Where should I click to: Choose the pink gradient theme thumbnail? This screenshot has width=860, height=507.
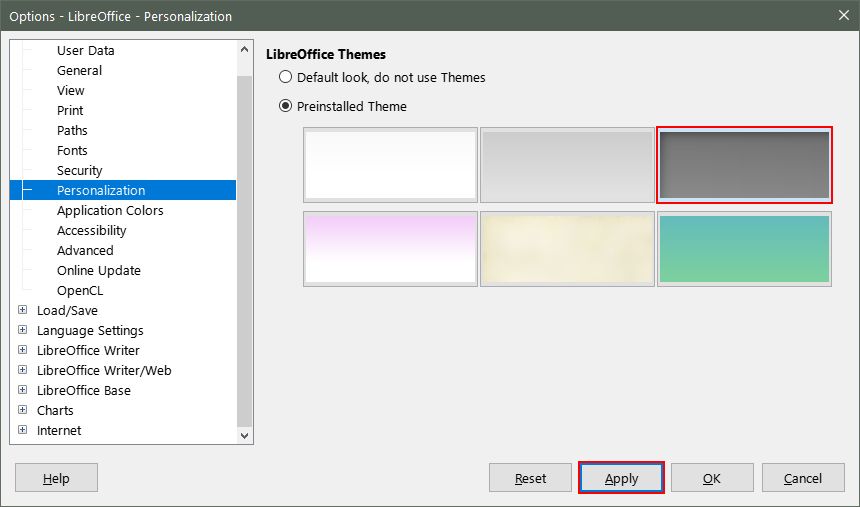pyautogui.click(x=390, y=249)
